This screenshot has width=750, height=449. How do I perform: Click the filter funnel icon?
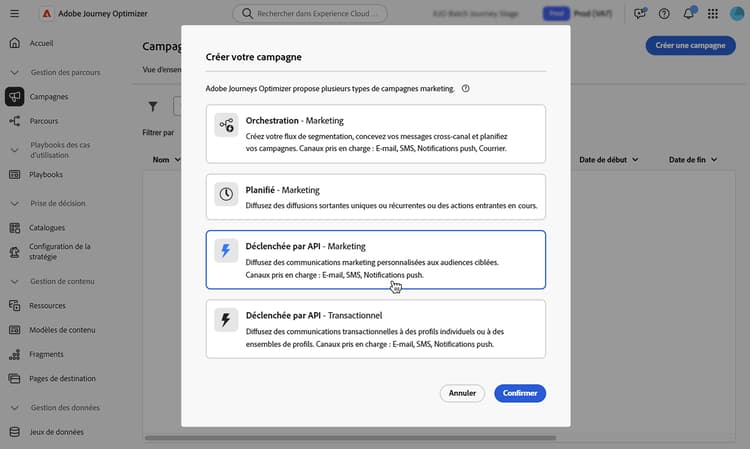click(153, 106)
